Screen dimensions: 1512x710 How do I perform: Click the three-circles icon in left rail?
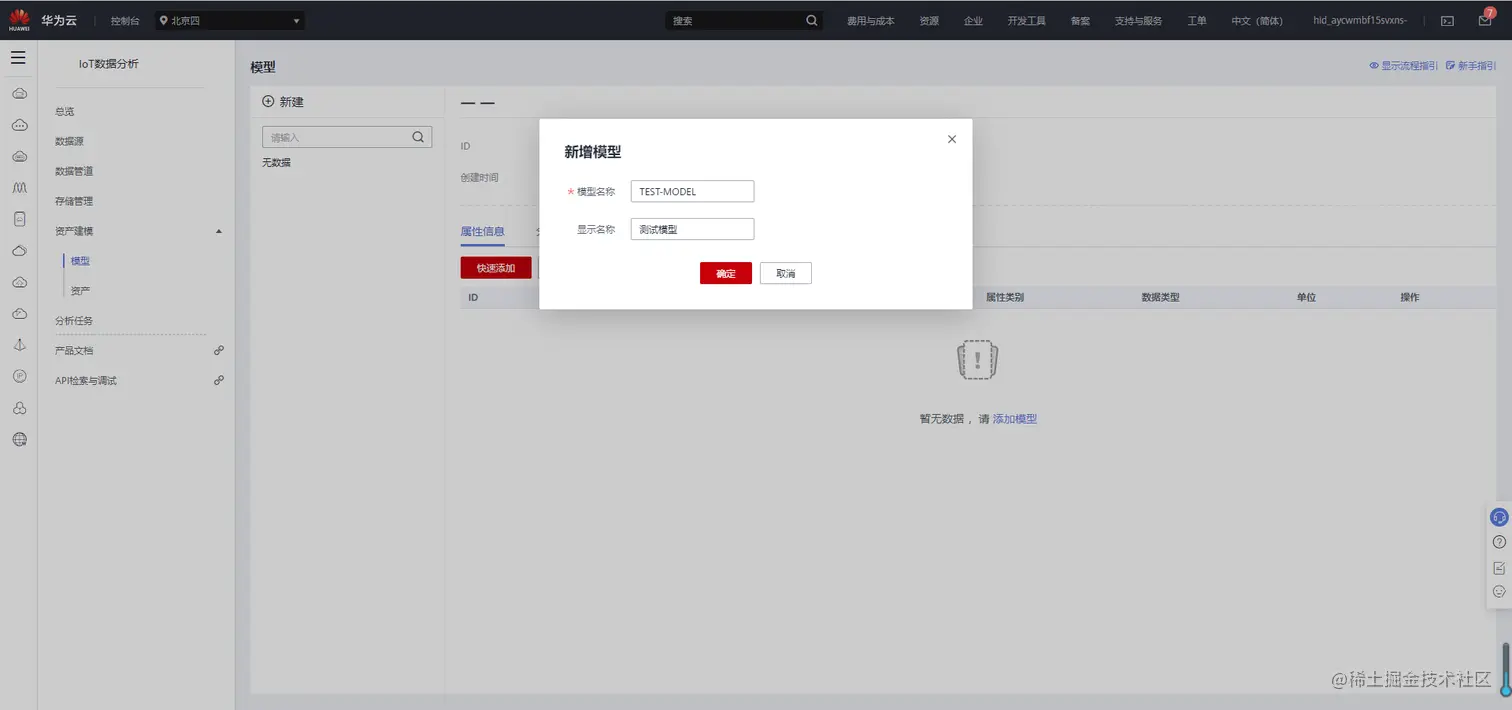[19, 408]
